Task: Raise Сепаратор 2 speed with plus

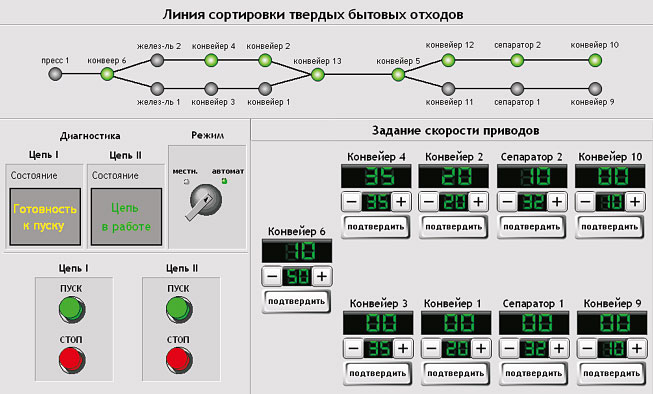Action: 557,202
